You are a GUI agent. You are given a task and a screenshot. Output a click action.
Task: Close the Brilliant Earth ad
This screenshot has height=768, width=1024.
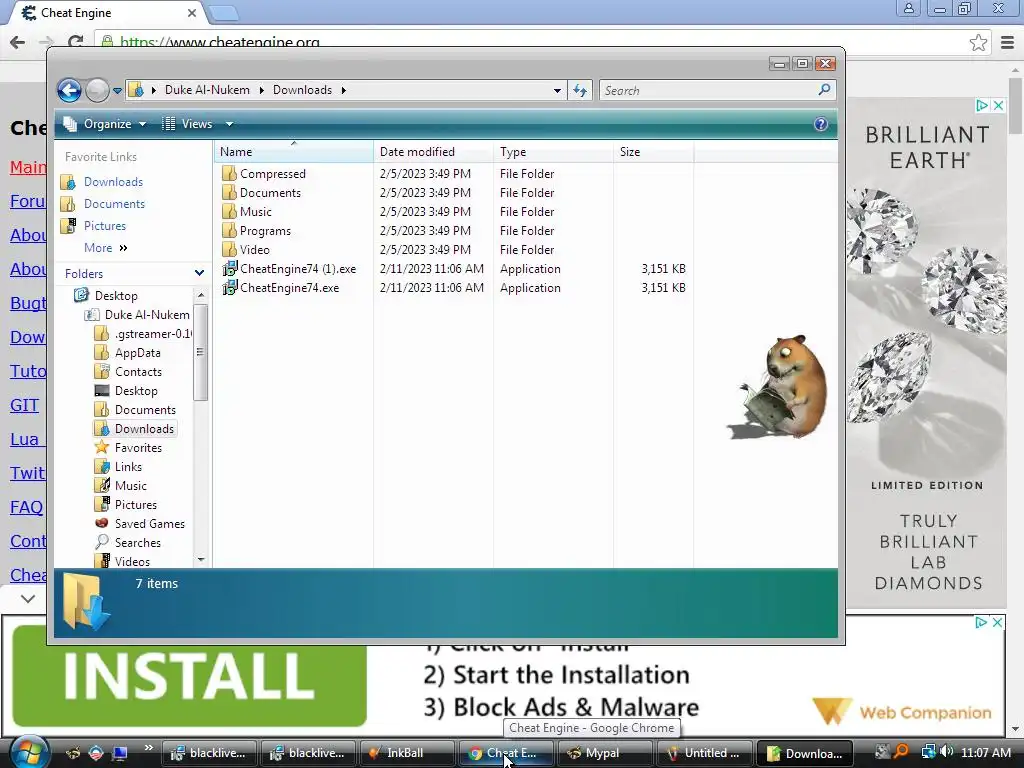pos(998,105)
